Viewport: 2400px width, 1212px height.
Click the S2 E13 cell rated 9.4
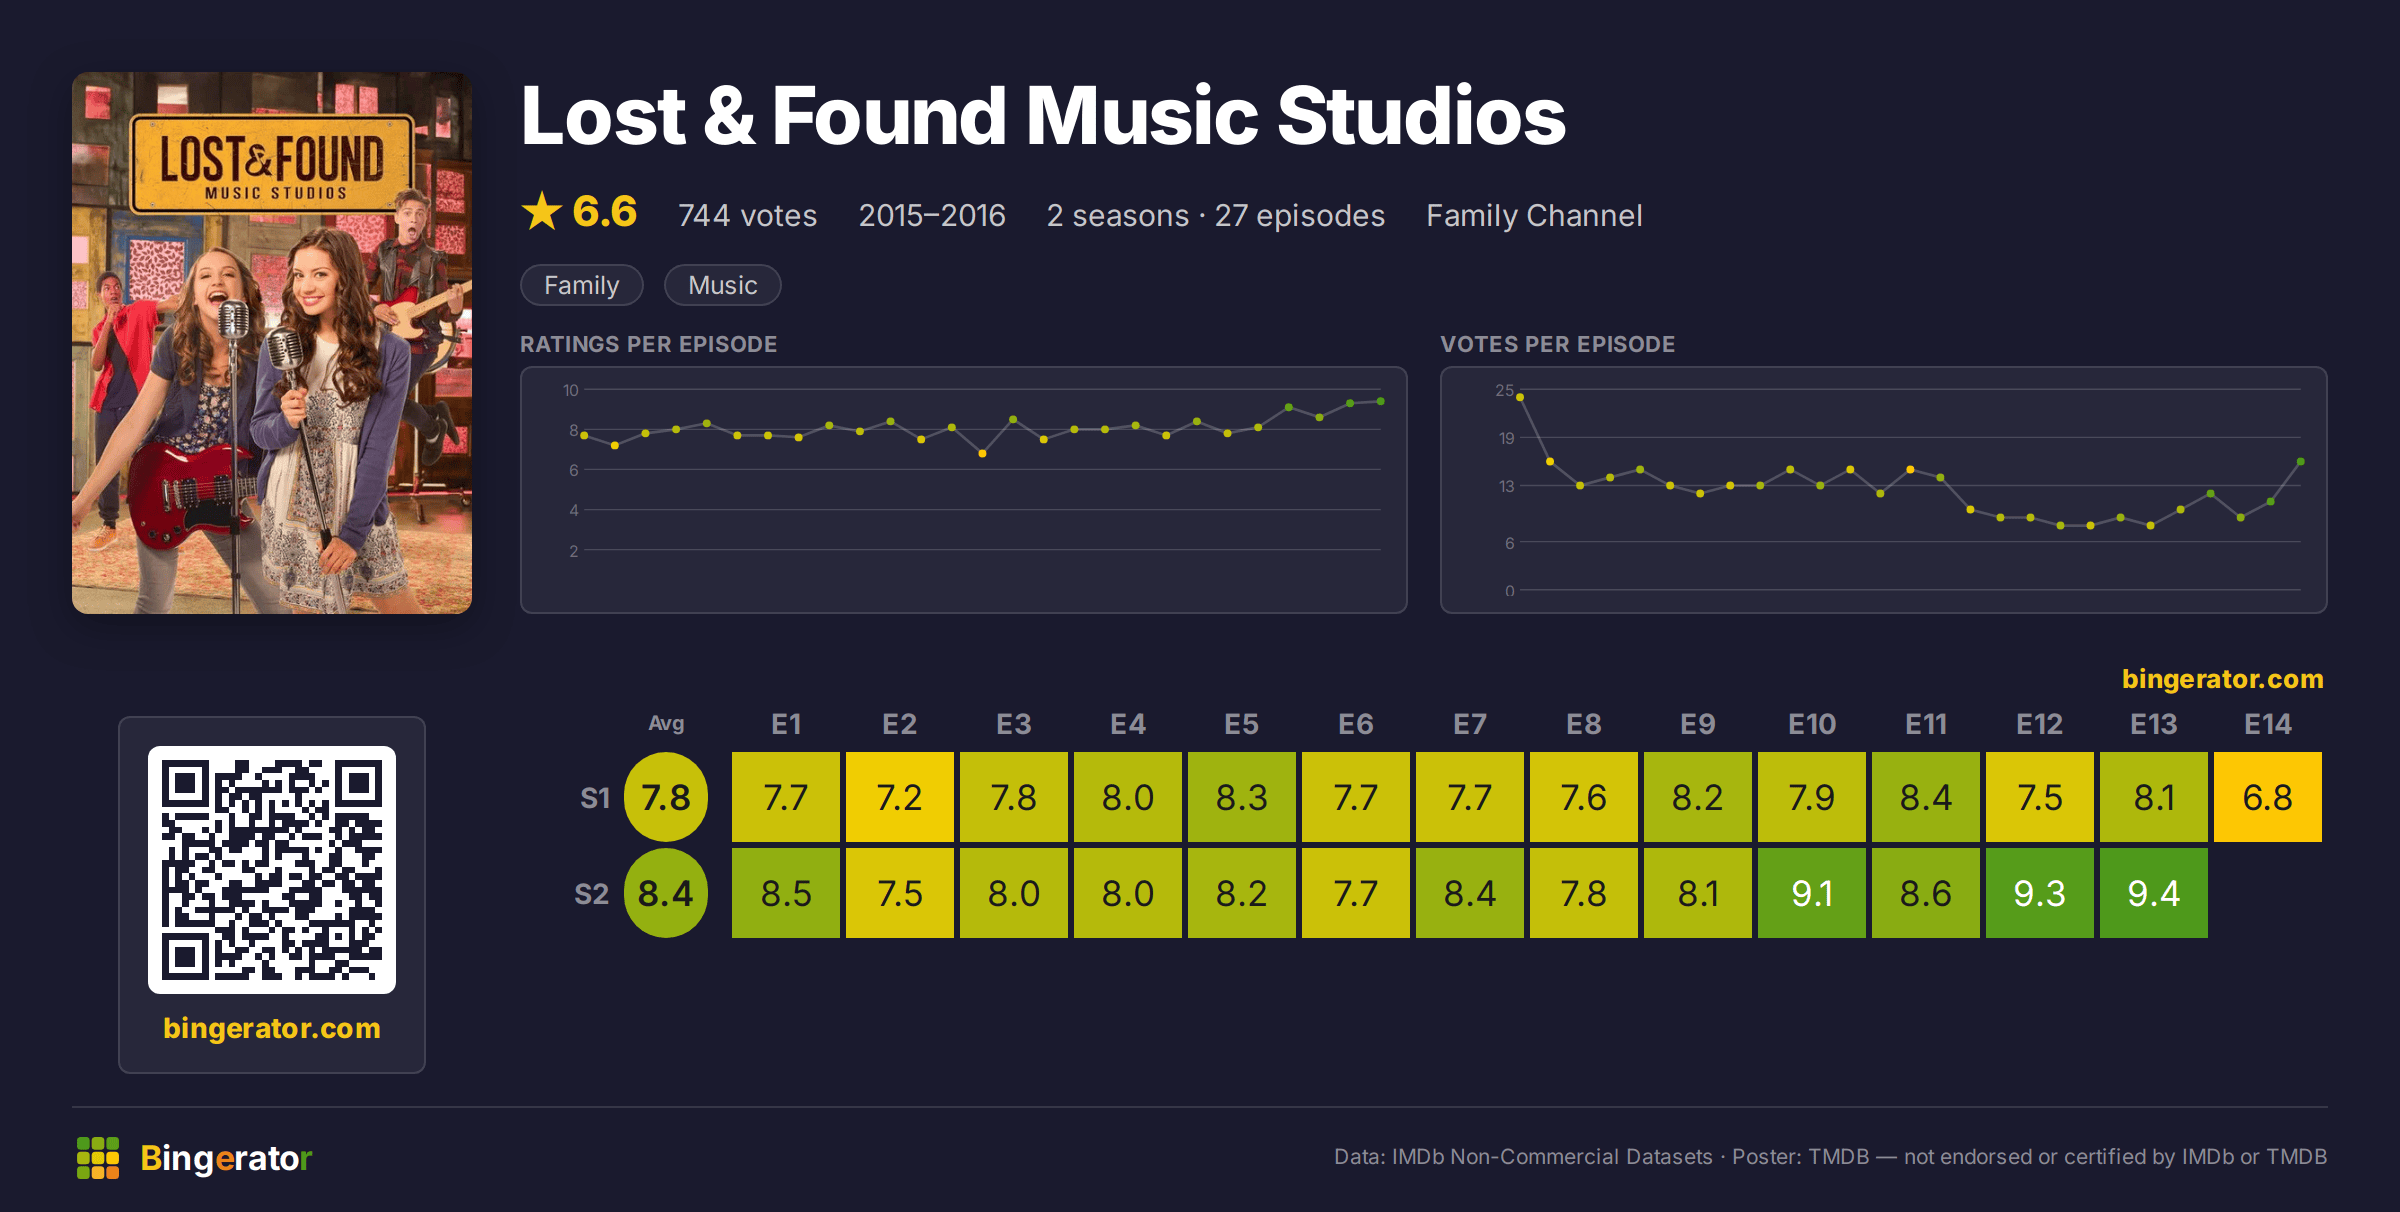[x=2154, y=893]
